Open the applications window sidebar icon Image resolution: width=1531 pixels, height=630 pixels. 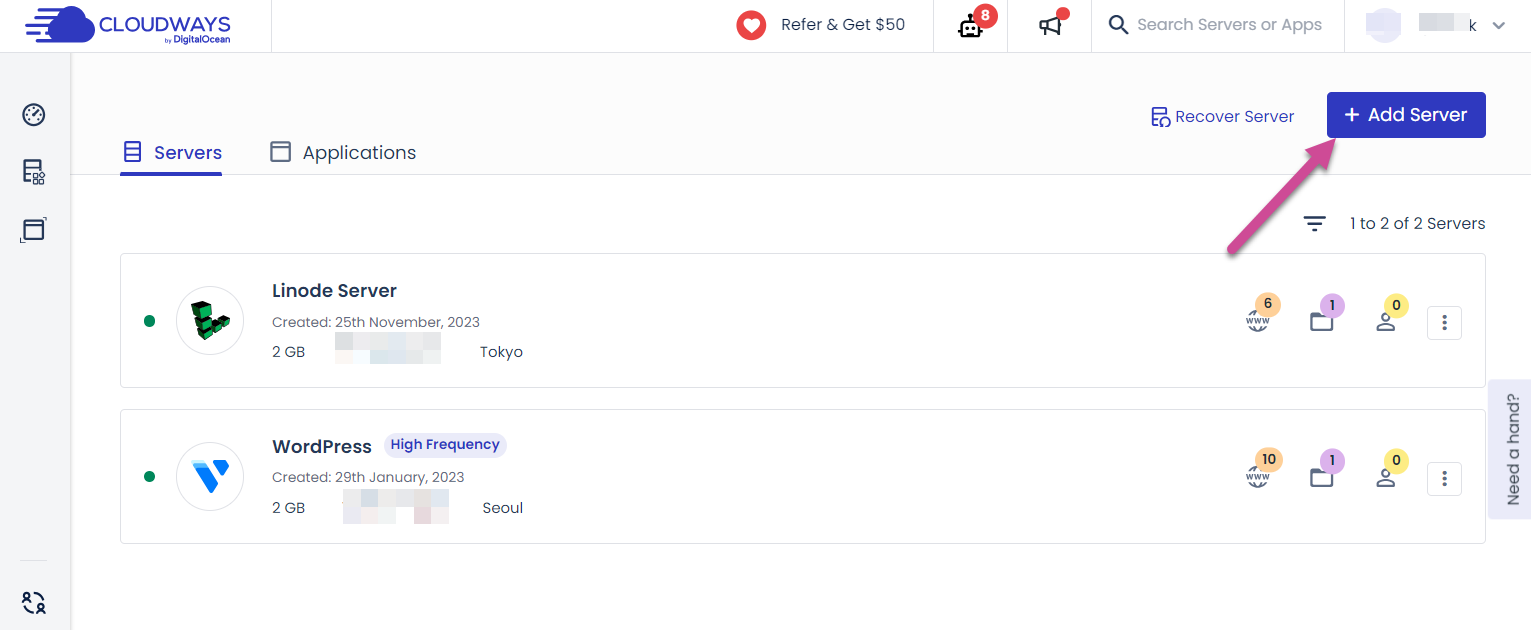pos(34,230)
